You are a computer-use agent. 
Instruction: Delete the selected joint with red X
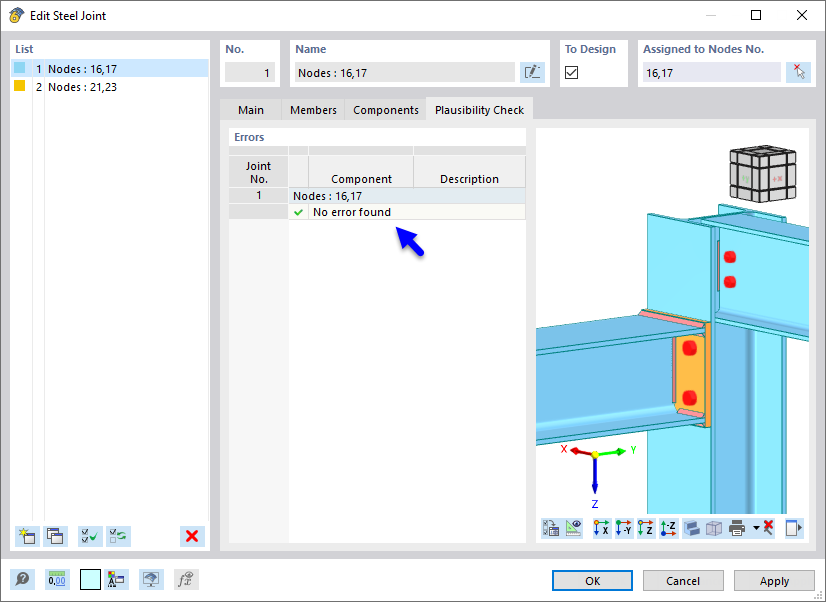click(190, 536)
